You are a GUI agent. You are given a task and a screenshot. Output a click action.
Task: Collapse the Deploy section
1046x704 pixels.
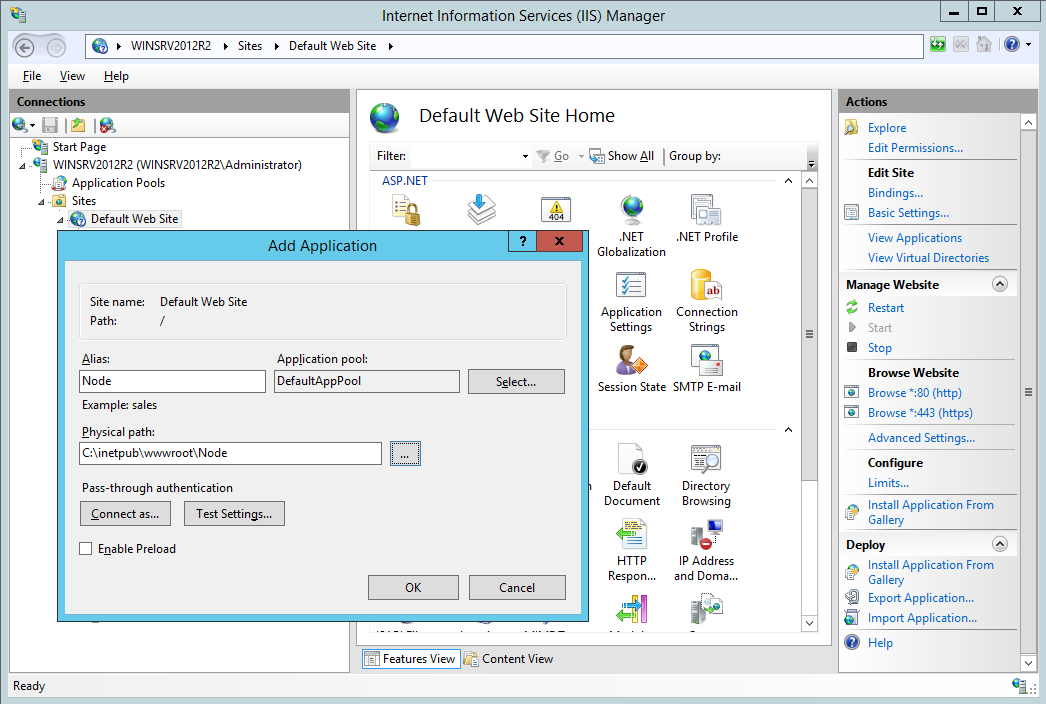[999, 544]
